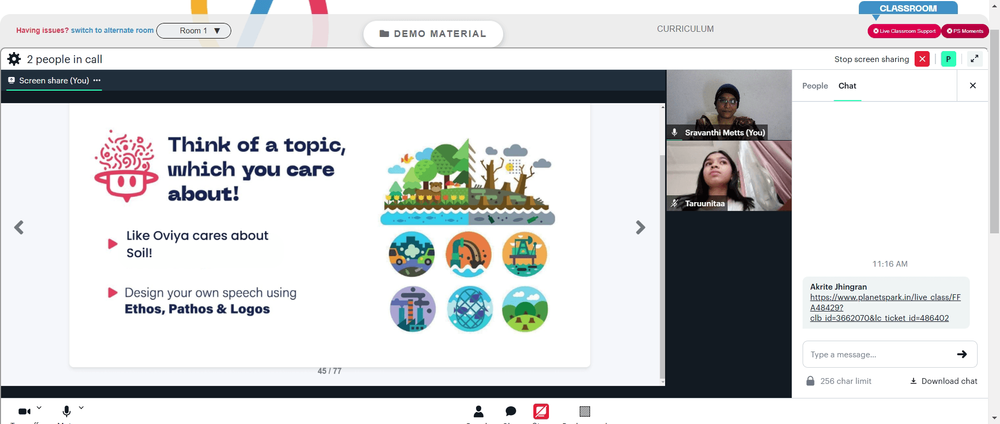Click the factory smokestack circle icon on slide
Screen dimensions: 1000x424
click(413, 309)
